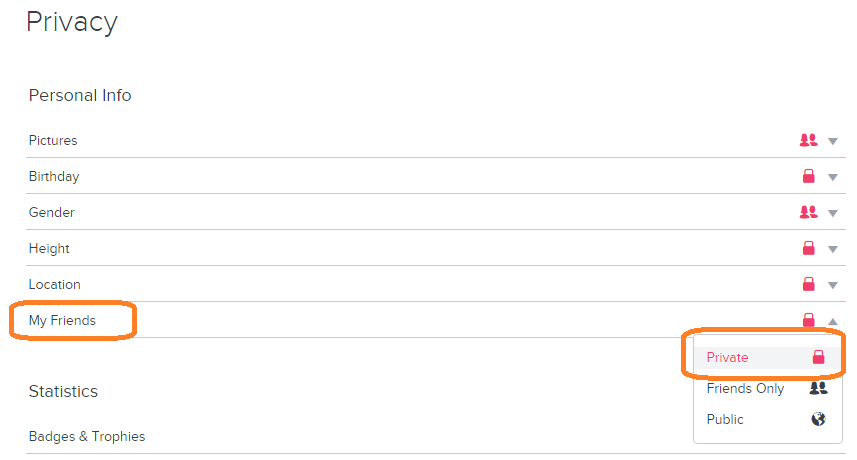The width and height of the screenshot is (857, 460).
Task: Choose Friends Only in the privacy menu
Action: pos(745,389)
